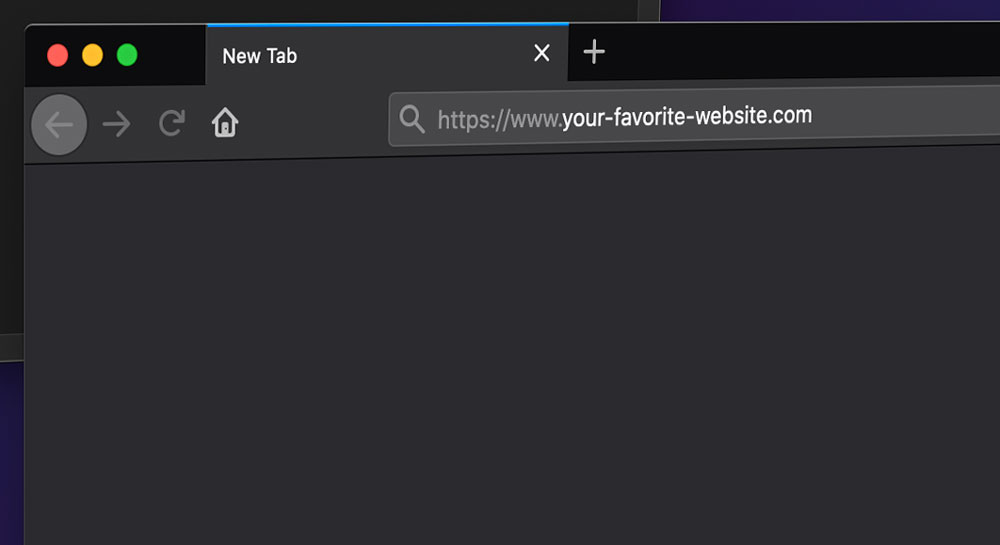Screen dimensions: 1000x545
Task: Click the magnifier icon in address bar
Action: [412, 119]
